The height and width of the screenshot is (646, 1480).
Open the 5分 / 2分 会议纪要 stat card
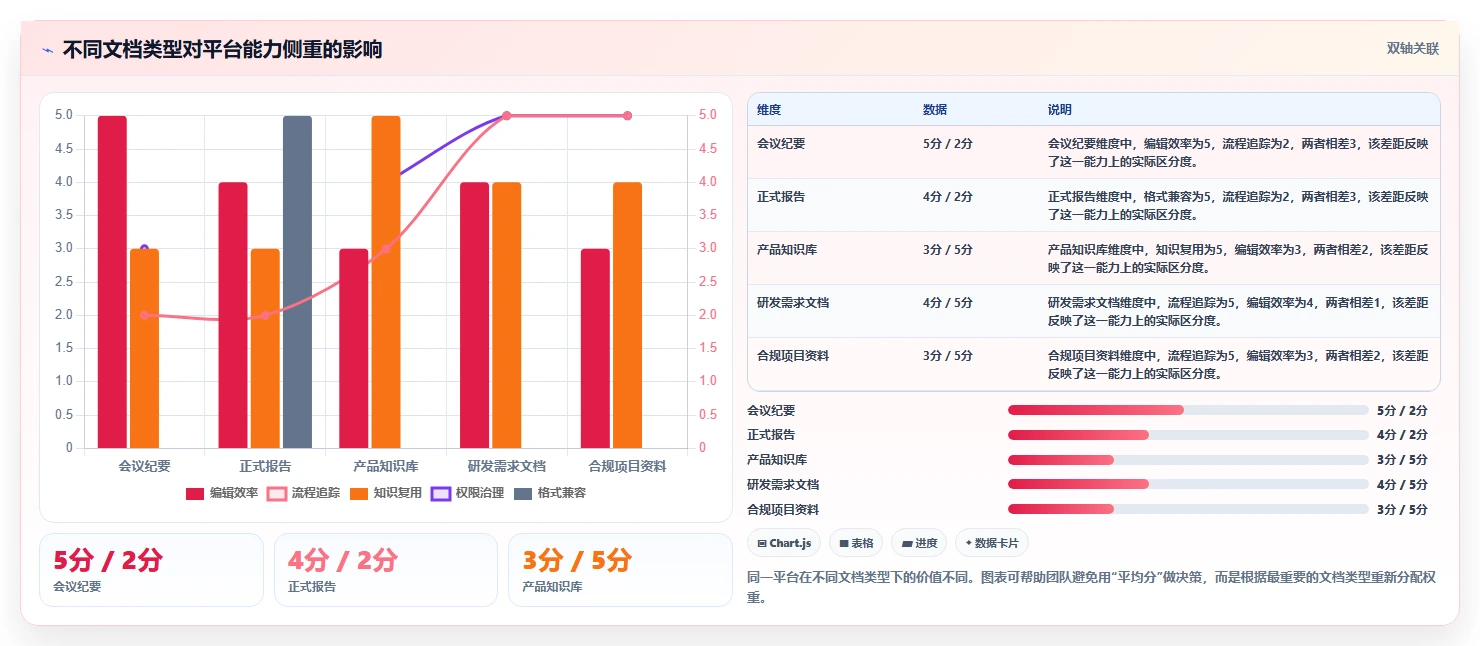coord(151,570)
